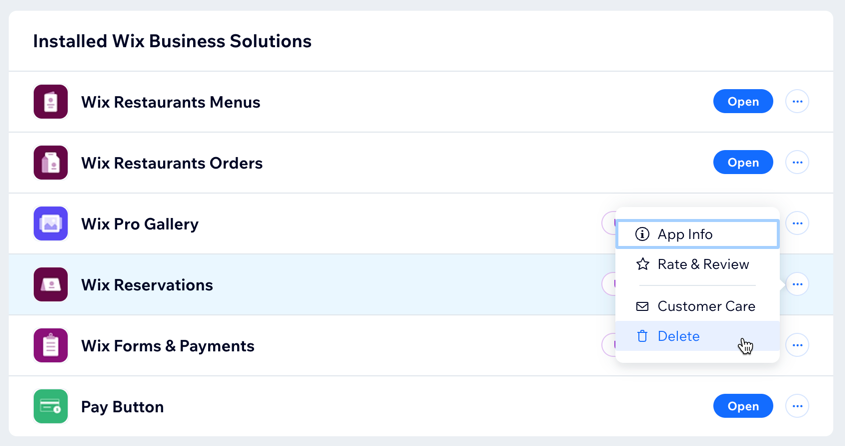Click the Wix Forms & Payments row title
The width and height of the screenshot is (845, 446).
[x=168, y=346]
